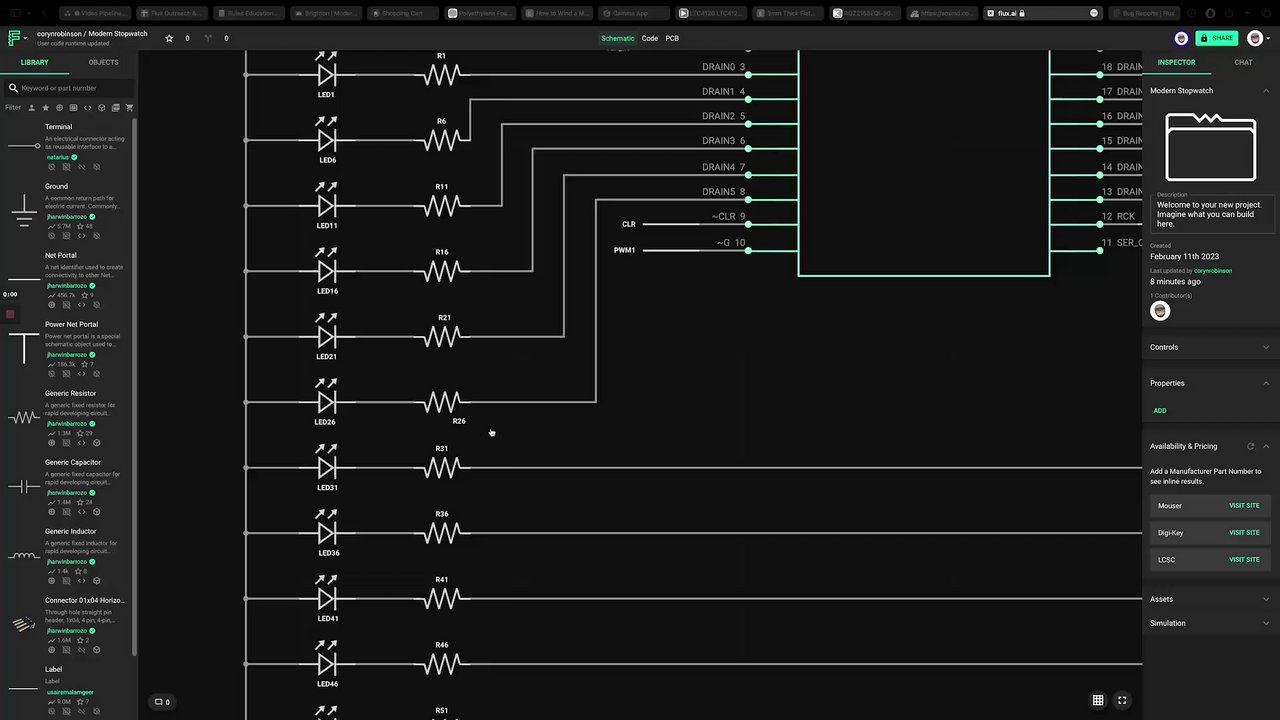Visit site for Digi-Key
Viewport: 1280px width, 720px height.
(1244, 533)
